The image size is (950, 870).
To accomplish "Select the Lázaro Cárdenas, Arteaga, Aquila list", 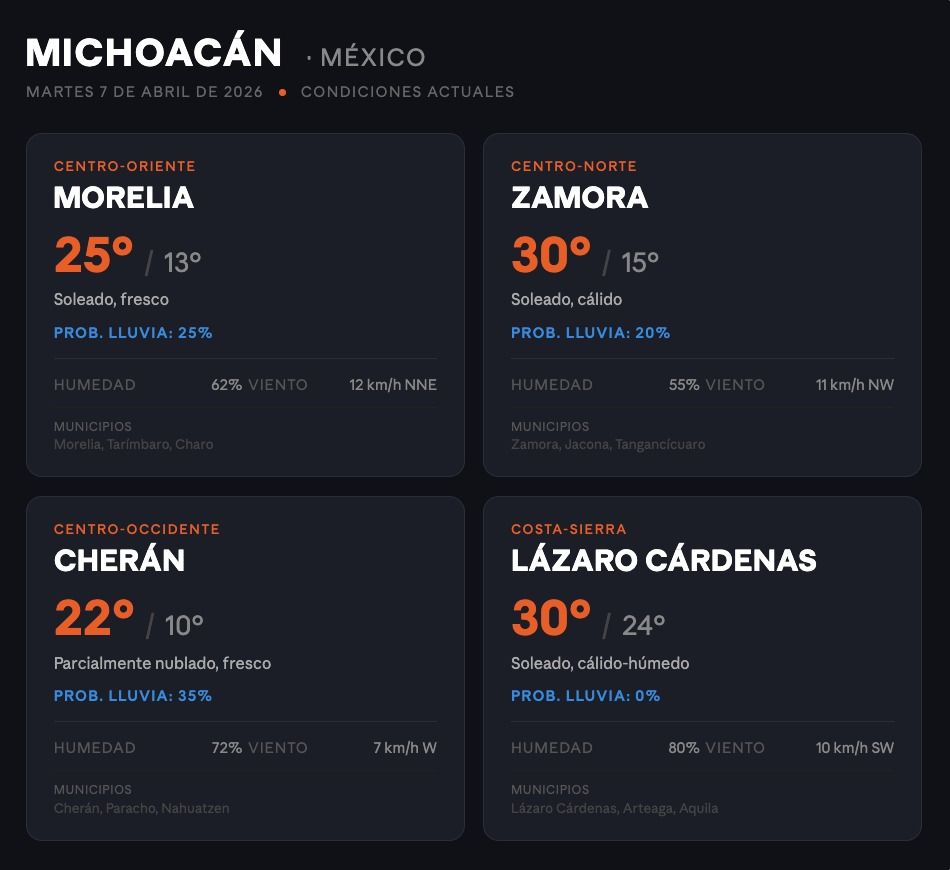I will pos(614,808).
